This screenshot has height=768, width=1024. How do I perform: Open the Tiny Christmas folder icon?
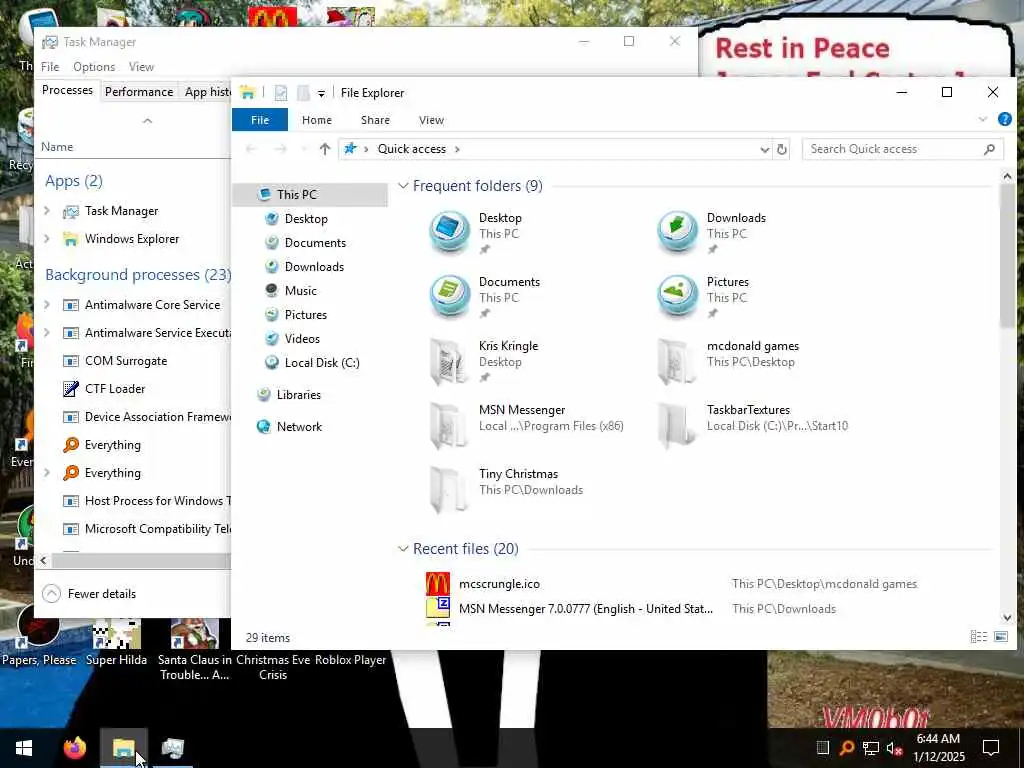[x=449, y=488]
